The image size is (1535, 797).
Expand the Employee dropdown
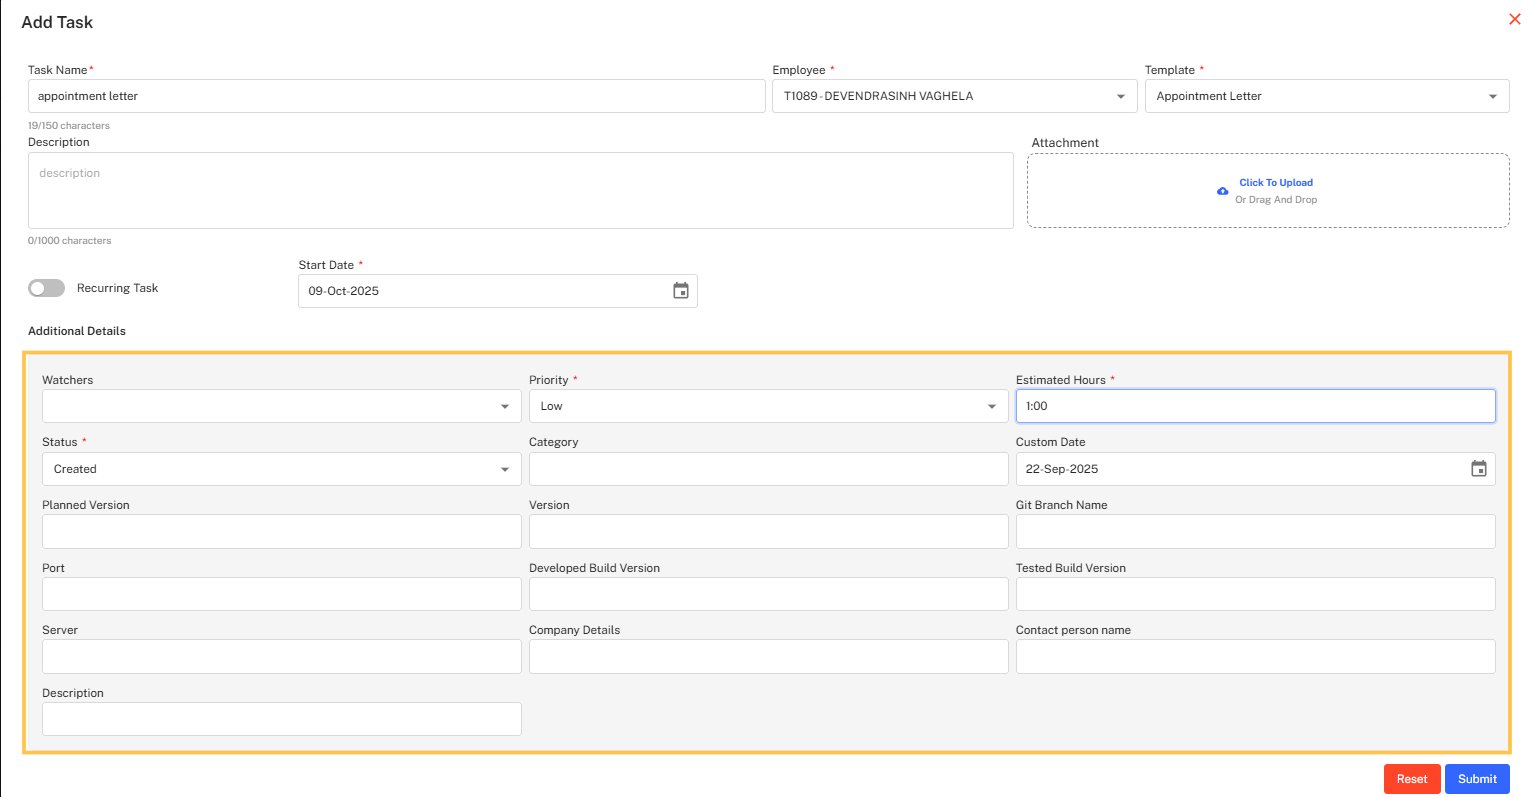coord(1120,97)
